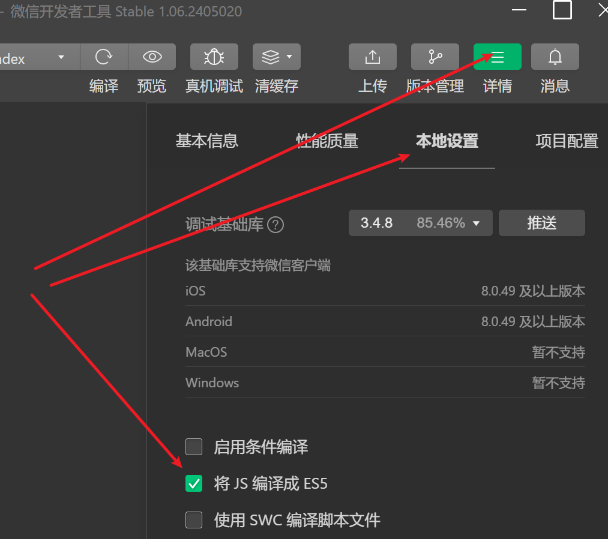Expand the compile mode dropdown arrow
This screenshot has height=539, width=608.
pyautogui.click(x=61, y=57)
